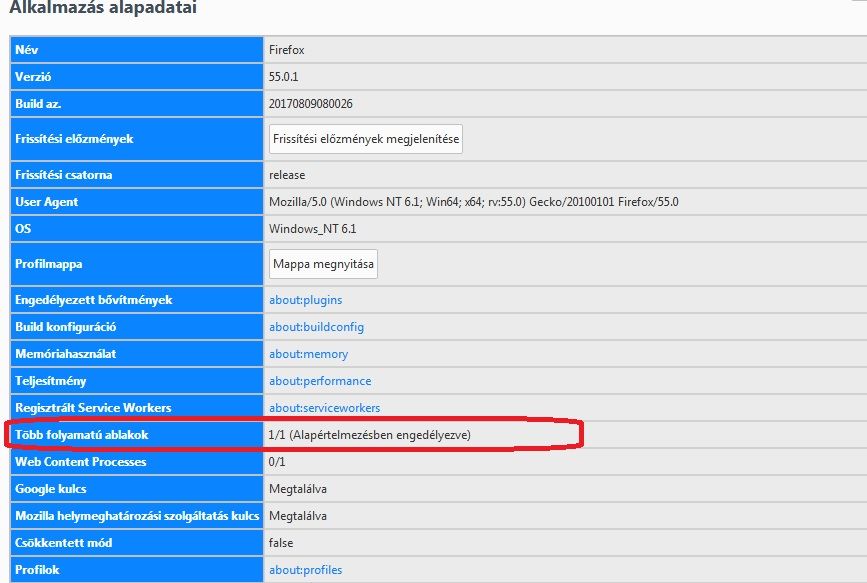Select the Web Content Processes label
This screenshot has height=583, width=867.
(x=81, y=462)
